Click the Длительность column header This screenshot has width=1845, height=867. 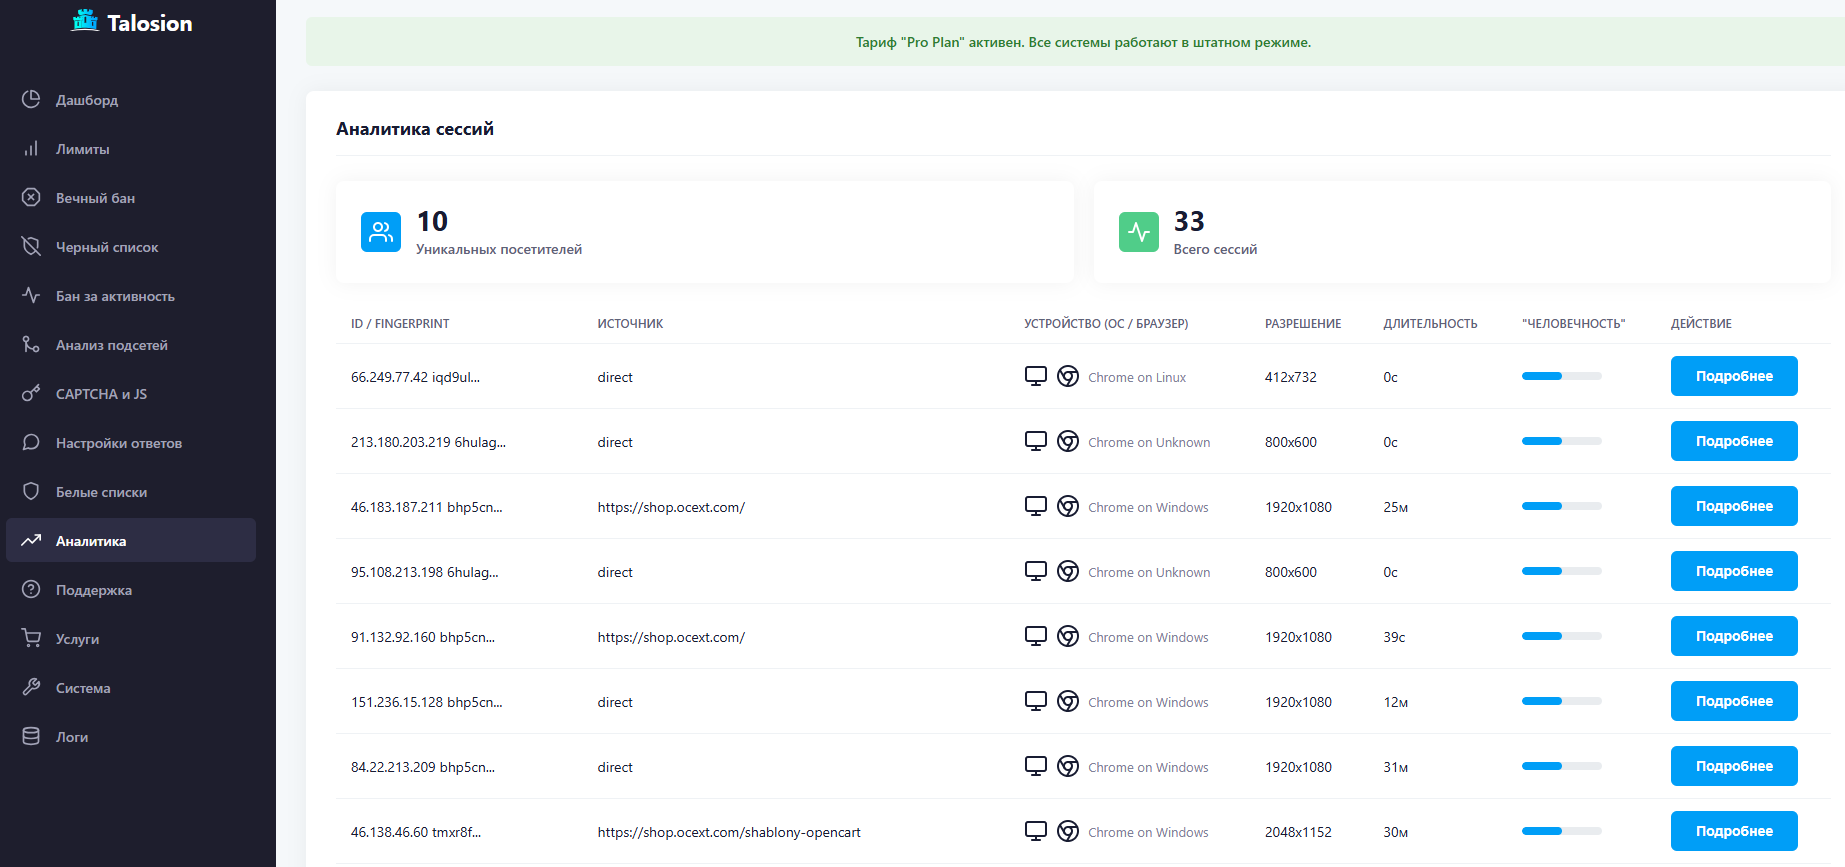point(1430,324)
